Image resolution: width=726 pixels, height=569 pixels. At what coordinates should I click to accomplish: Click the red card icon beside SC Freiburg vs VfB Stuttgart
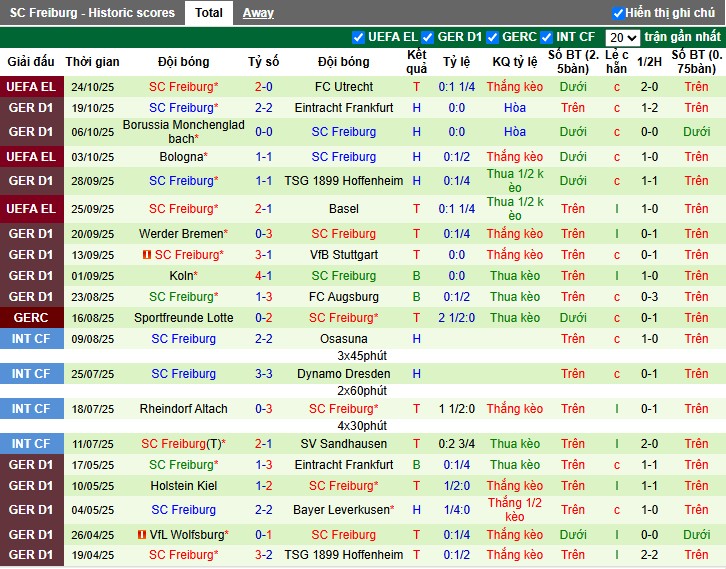[147, 255]
